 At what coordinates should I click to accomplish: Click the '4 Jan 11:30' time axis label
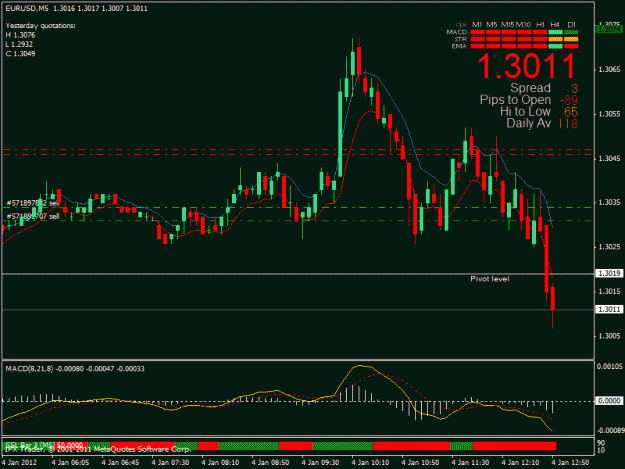[x=470, y=462]
